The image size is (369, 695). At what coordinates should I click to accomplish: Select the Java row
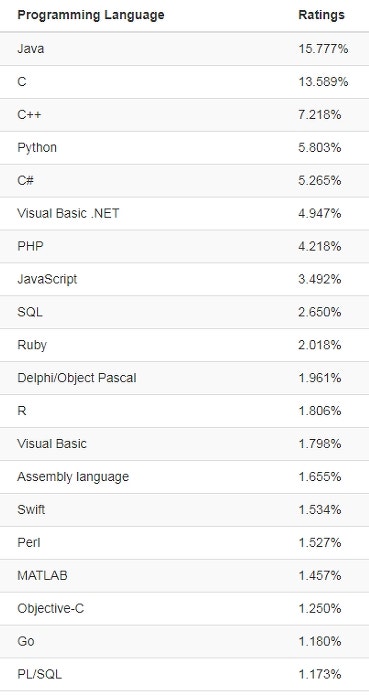click(184, 49)
